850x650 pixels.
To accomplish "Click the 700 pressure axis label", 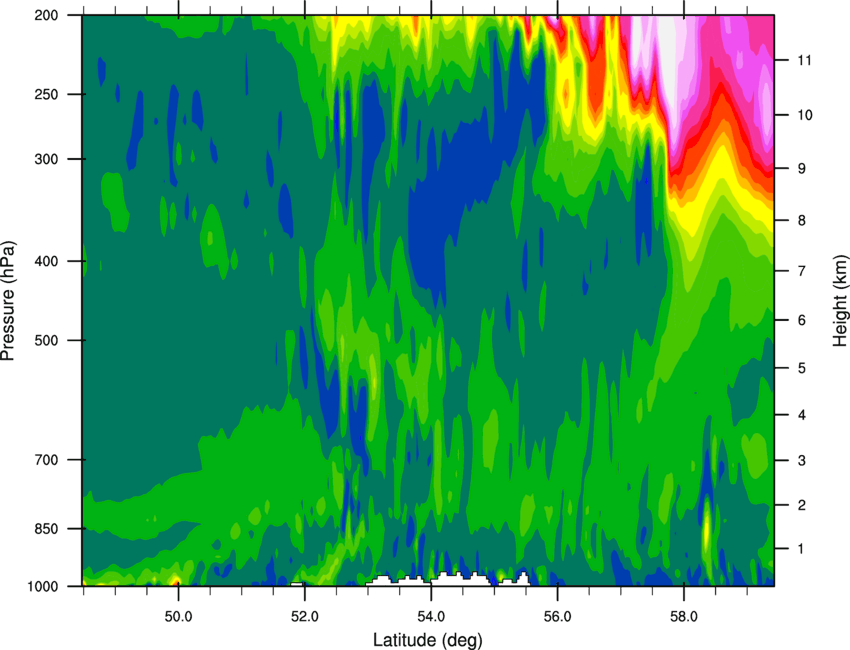I will pos(46,460).
